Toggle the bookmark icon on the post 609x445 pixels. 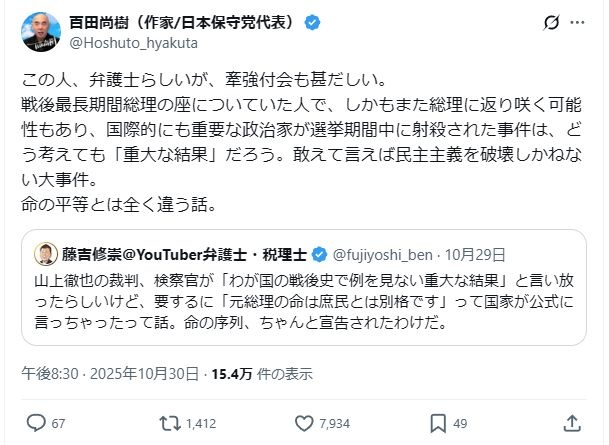pyautogui.click(x=435, y=422)
